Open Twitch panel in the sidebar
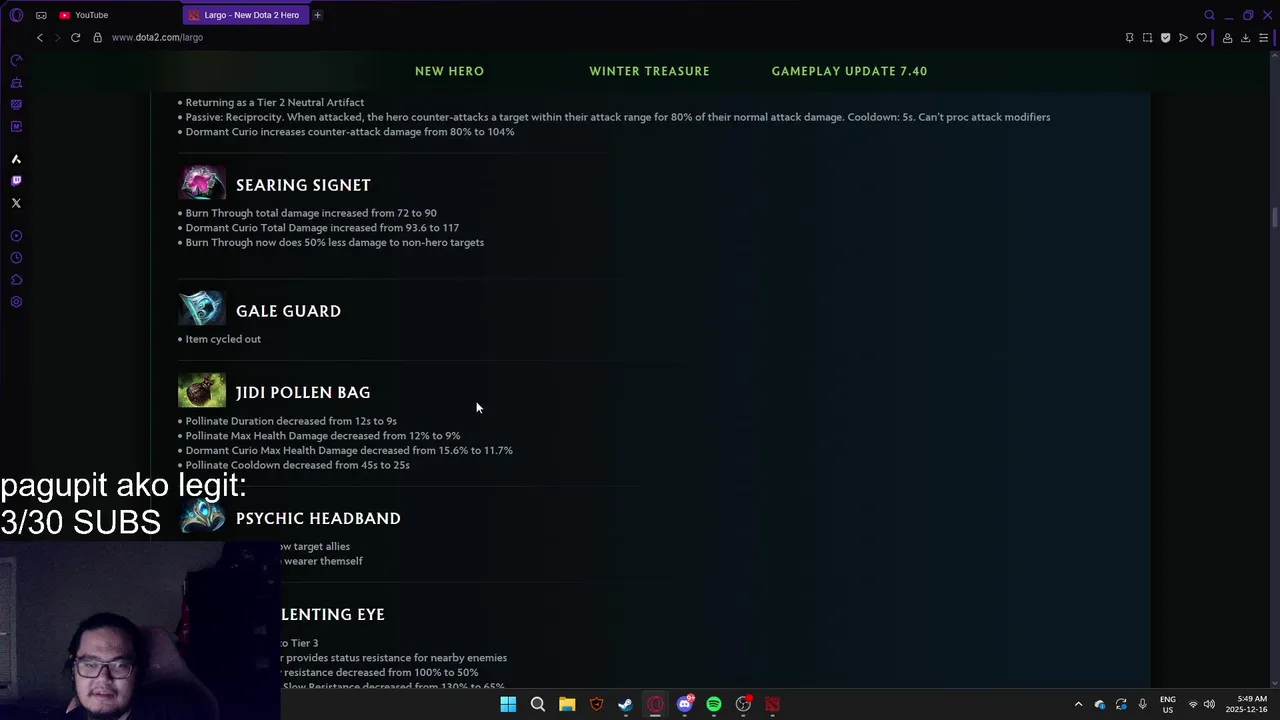The width and height of the screenshot is (1280, 720). click(16, 181)
